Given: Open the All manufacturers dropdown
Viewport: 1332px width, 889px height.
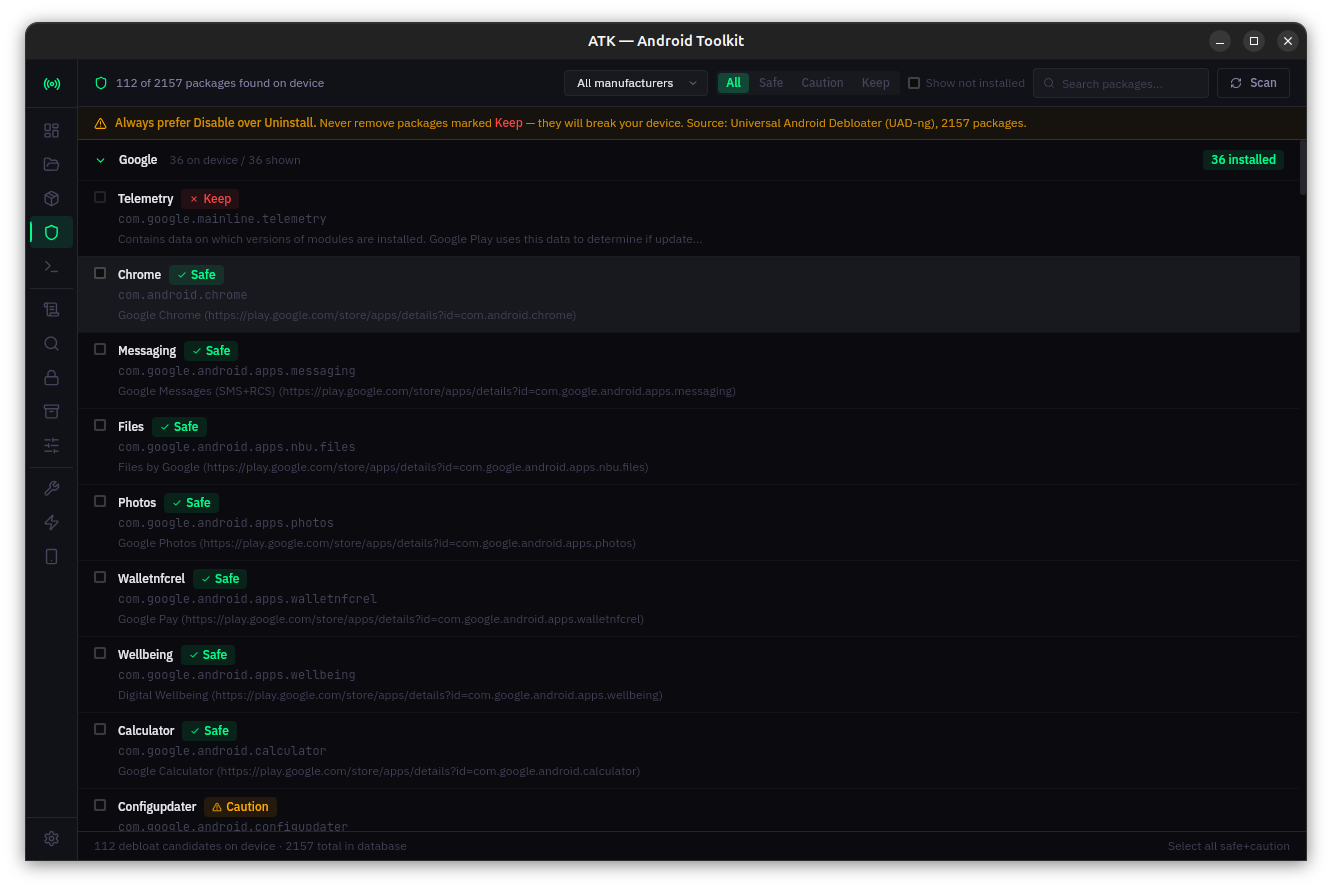Looking at the screenshot, I should click(636, 83).
